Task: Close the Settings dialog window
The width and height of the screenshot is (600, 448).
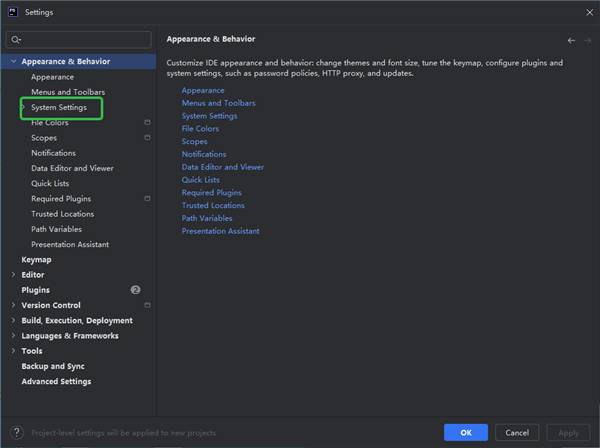Action: 587,12
